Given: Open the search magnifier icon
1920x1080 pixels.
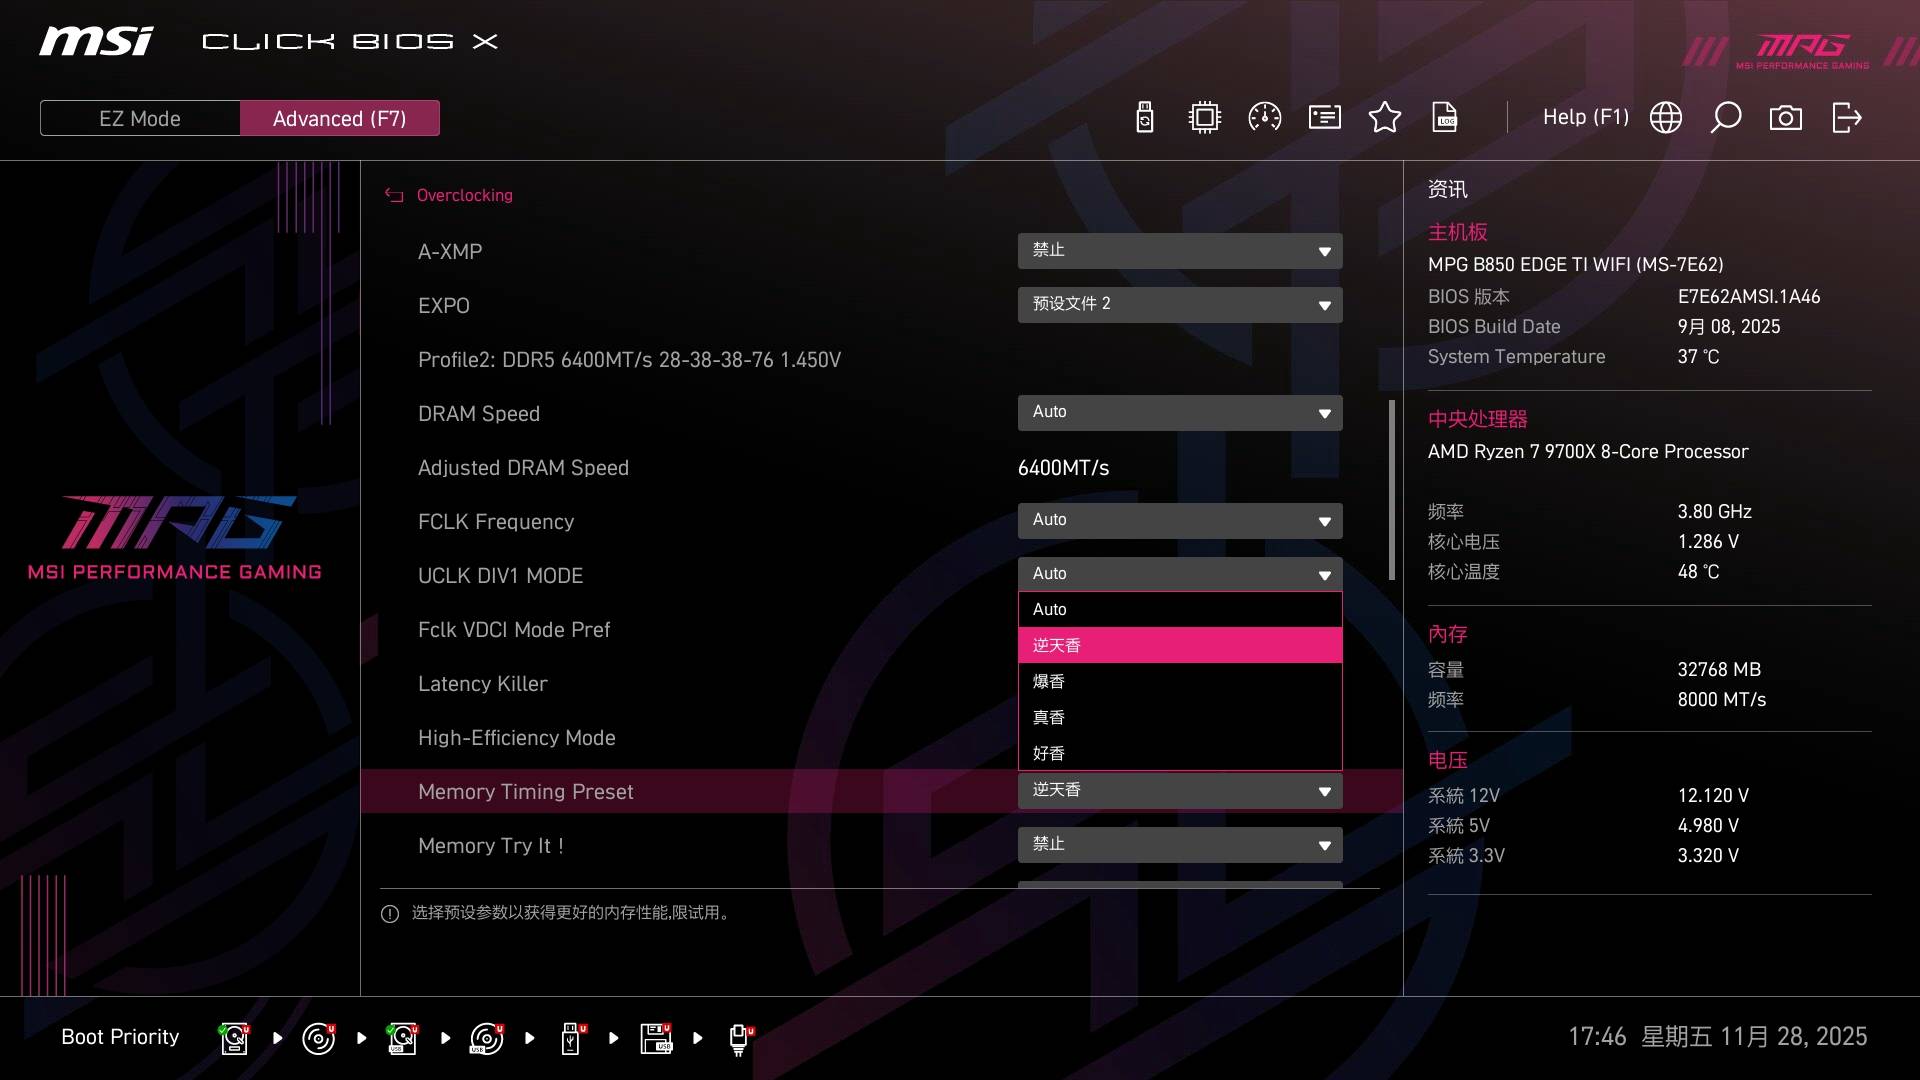Looking at the screenshot, I should click(x=1726, y=118).
